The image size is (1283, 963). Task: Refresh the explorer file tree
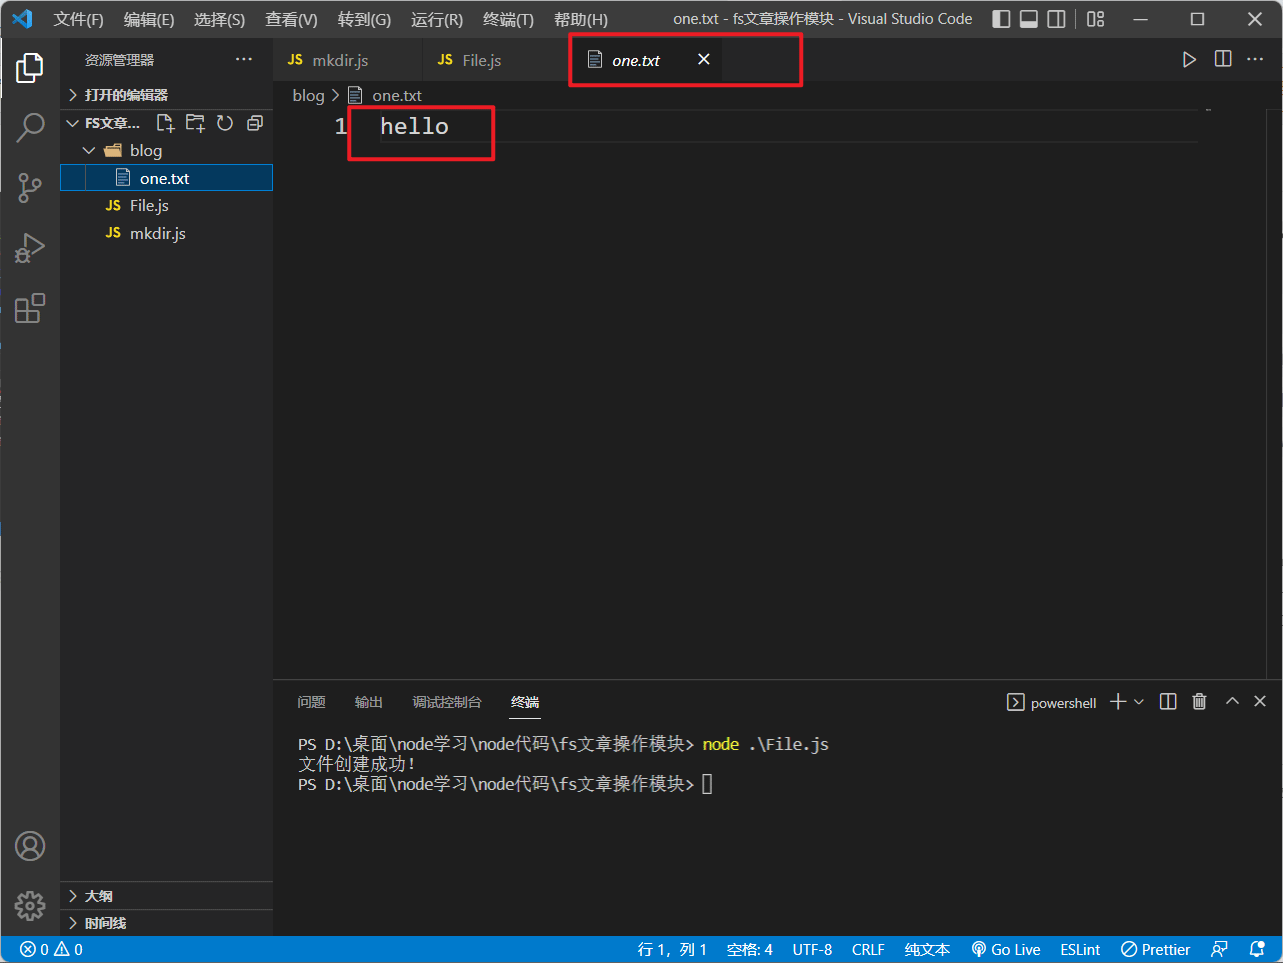[x=225, y=123]
